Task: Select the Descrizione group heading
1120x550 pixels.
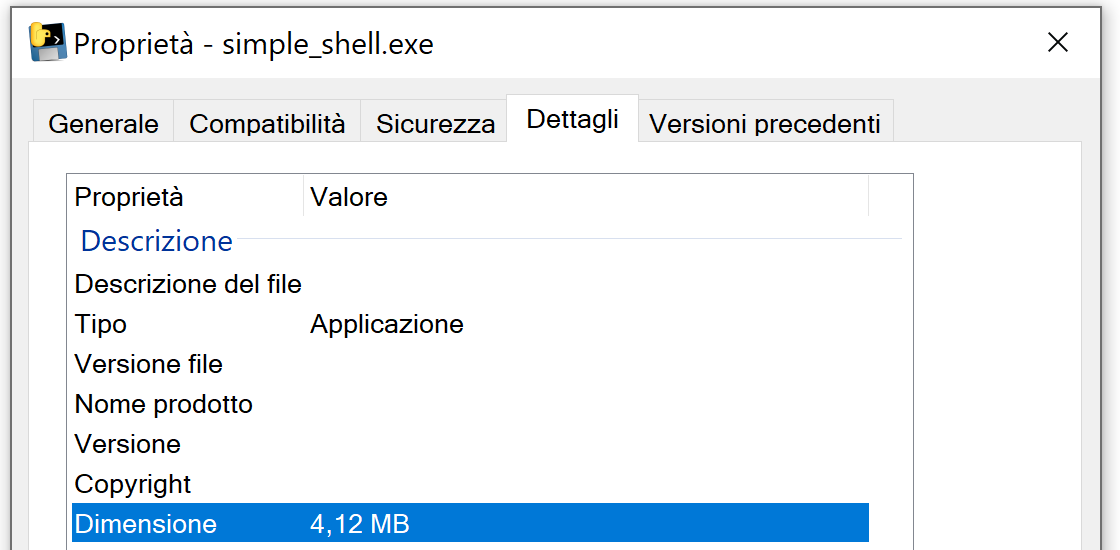Action: [x=157, y=241]
